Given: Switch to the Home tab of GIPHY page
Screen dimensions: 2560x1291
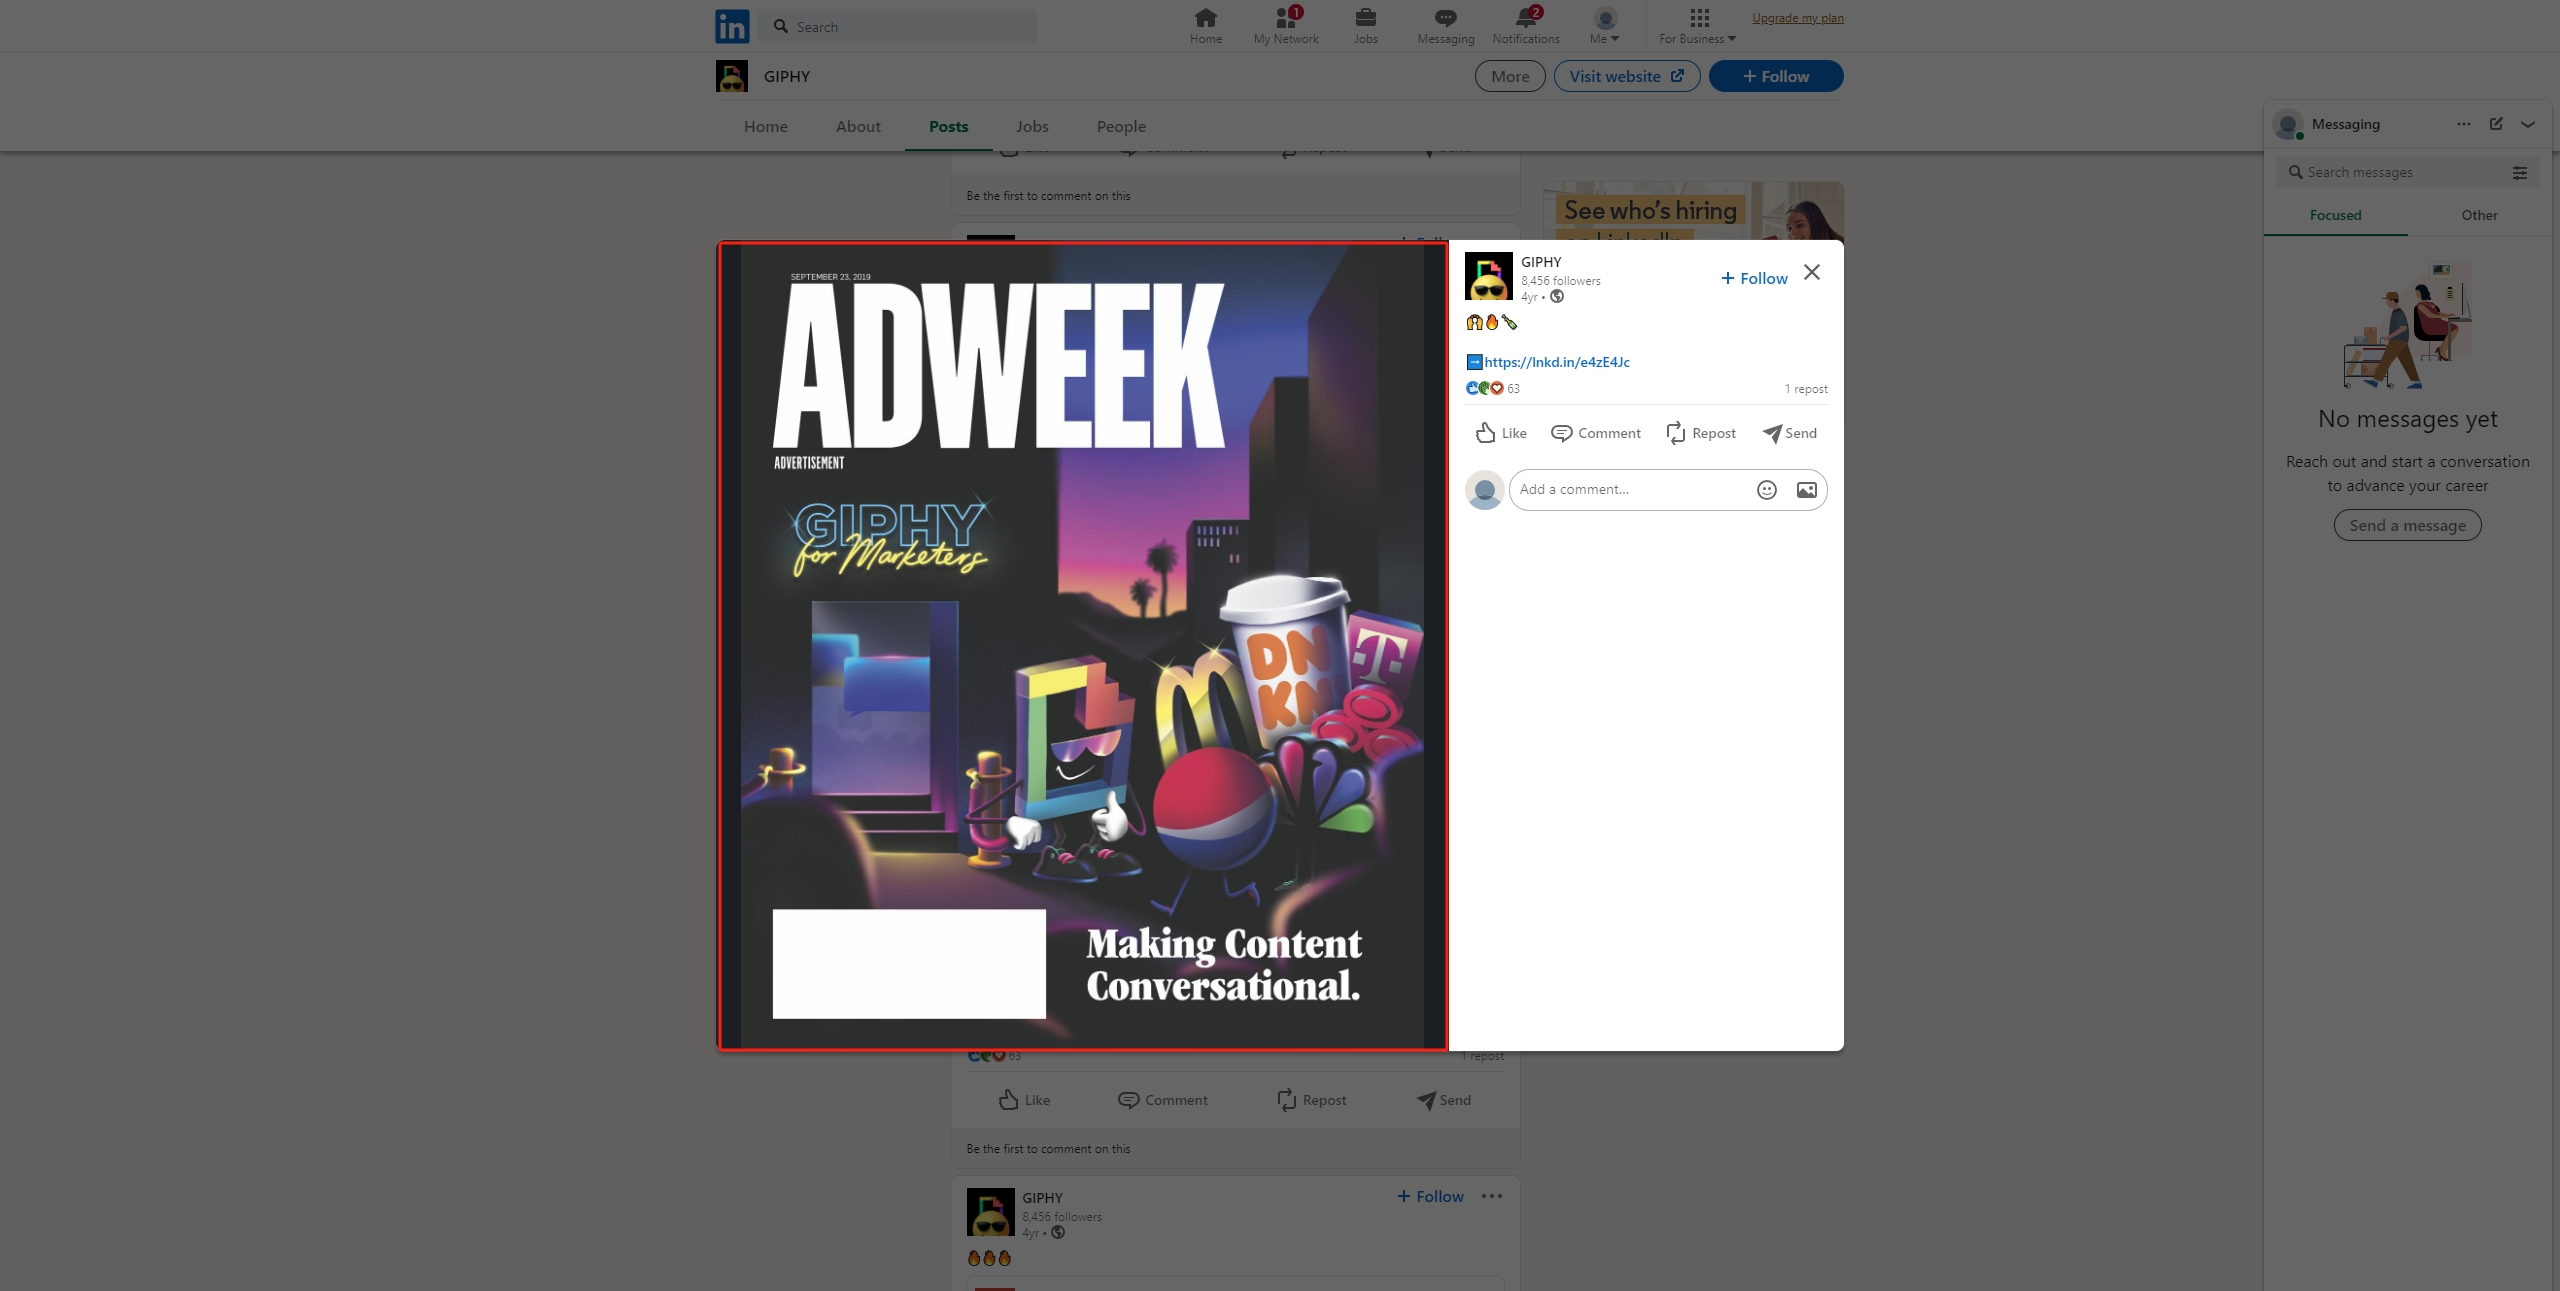Looking at the screenshot, I should [766, 127].
